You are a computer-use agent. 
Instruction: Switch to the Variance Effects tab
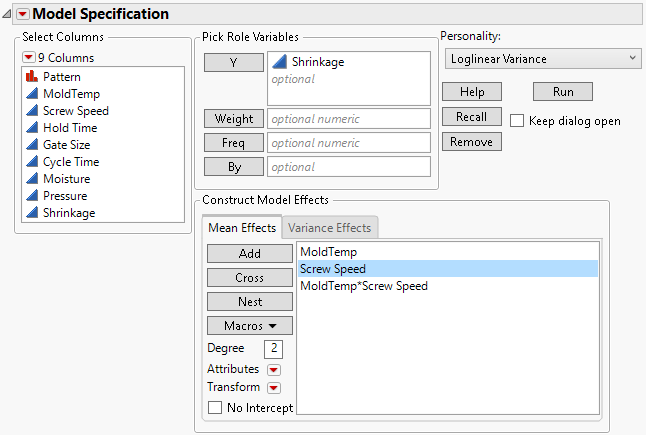point(330,228)
